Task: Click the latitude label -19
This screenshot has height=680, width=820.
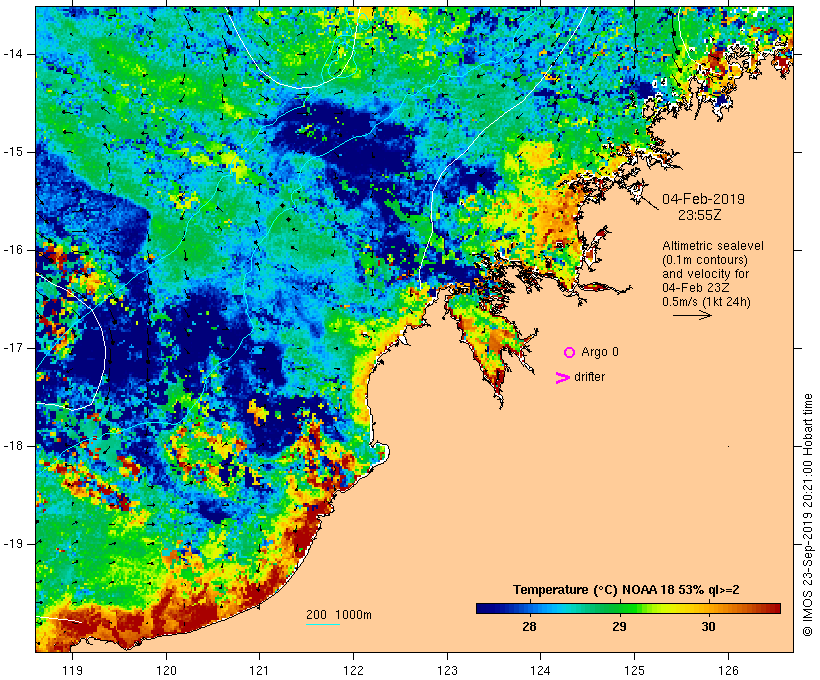Action: point(13,544)
